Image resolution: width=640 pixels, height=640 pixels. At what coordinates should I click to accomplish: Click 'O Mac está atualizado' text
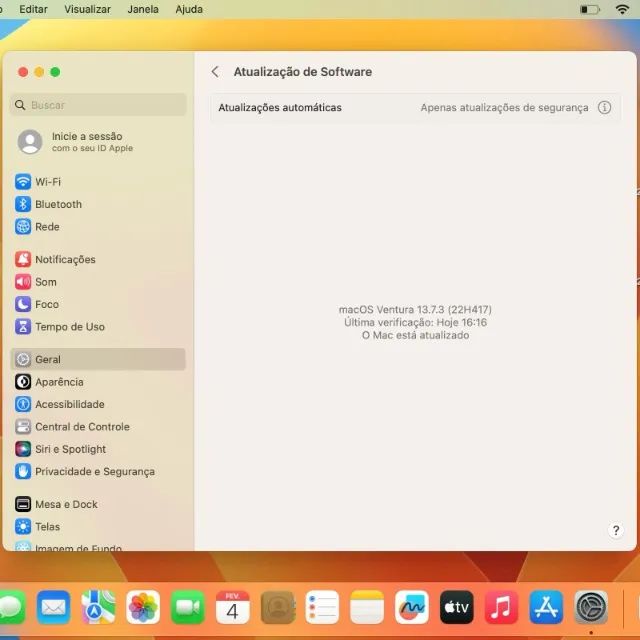415,335
